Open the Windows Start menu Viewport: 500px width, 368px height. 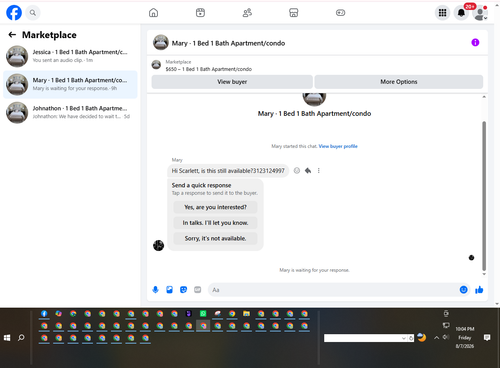pyautogui.click(x=7, y=338)
